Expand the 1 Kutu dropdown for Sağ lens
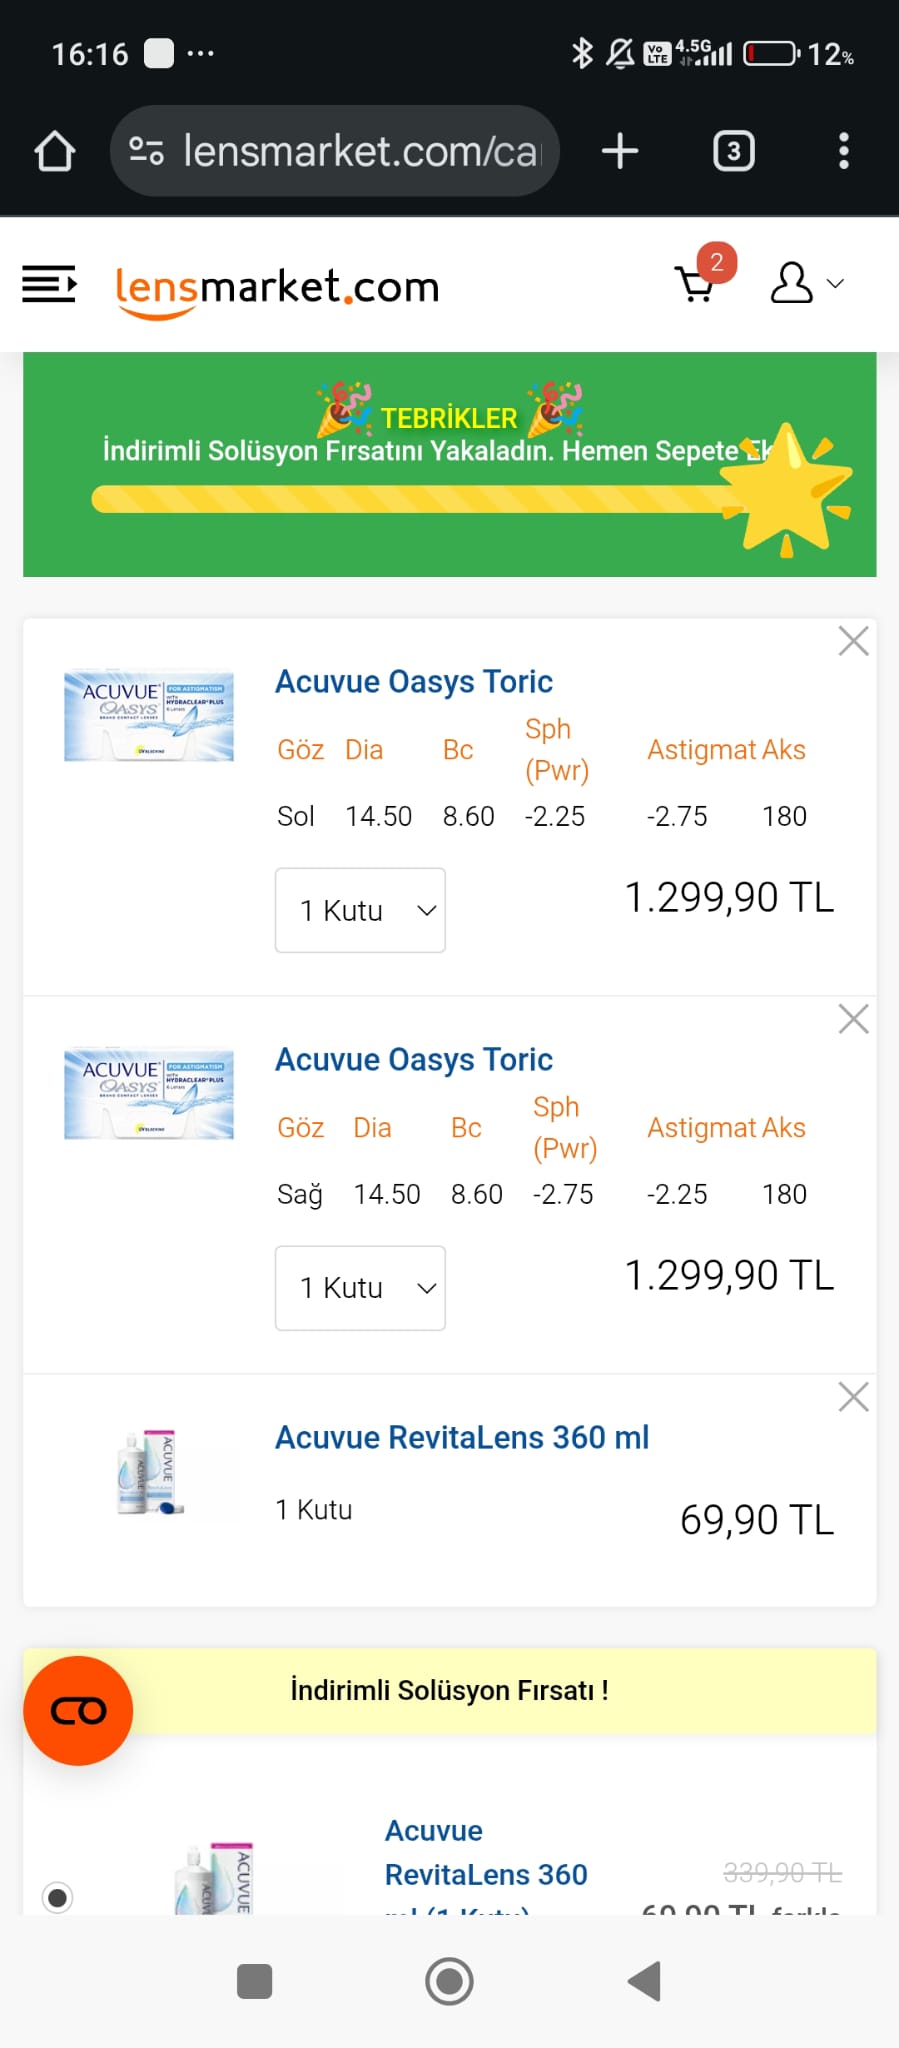The height and width of the screenshot is (2048, 899). pyautogui.click(x=360, y=1288)
